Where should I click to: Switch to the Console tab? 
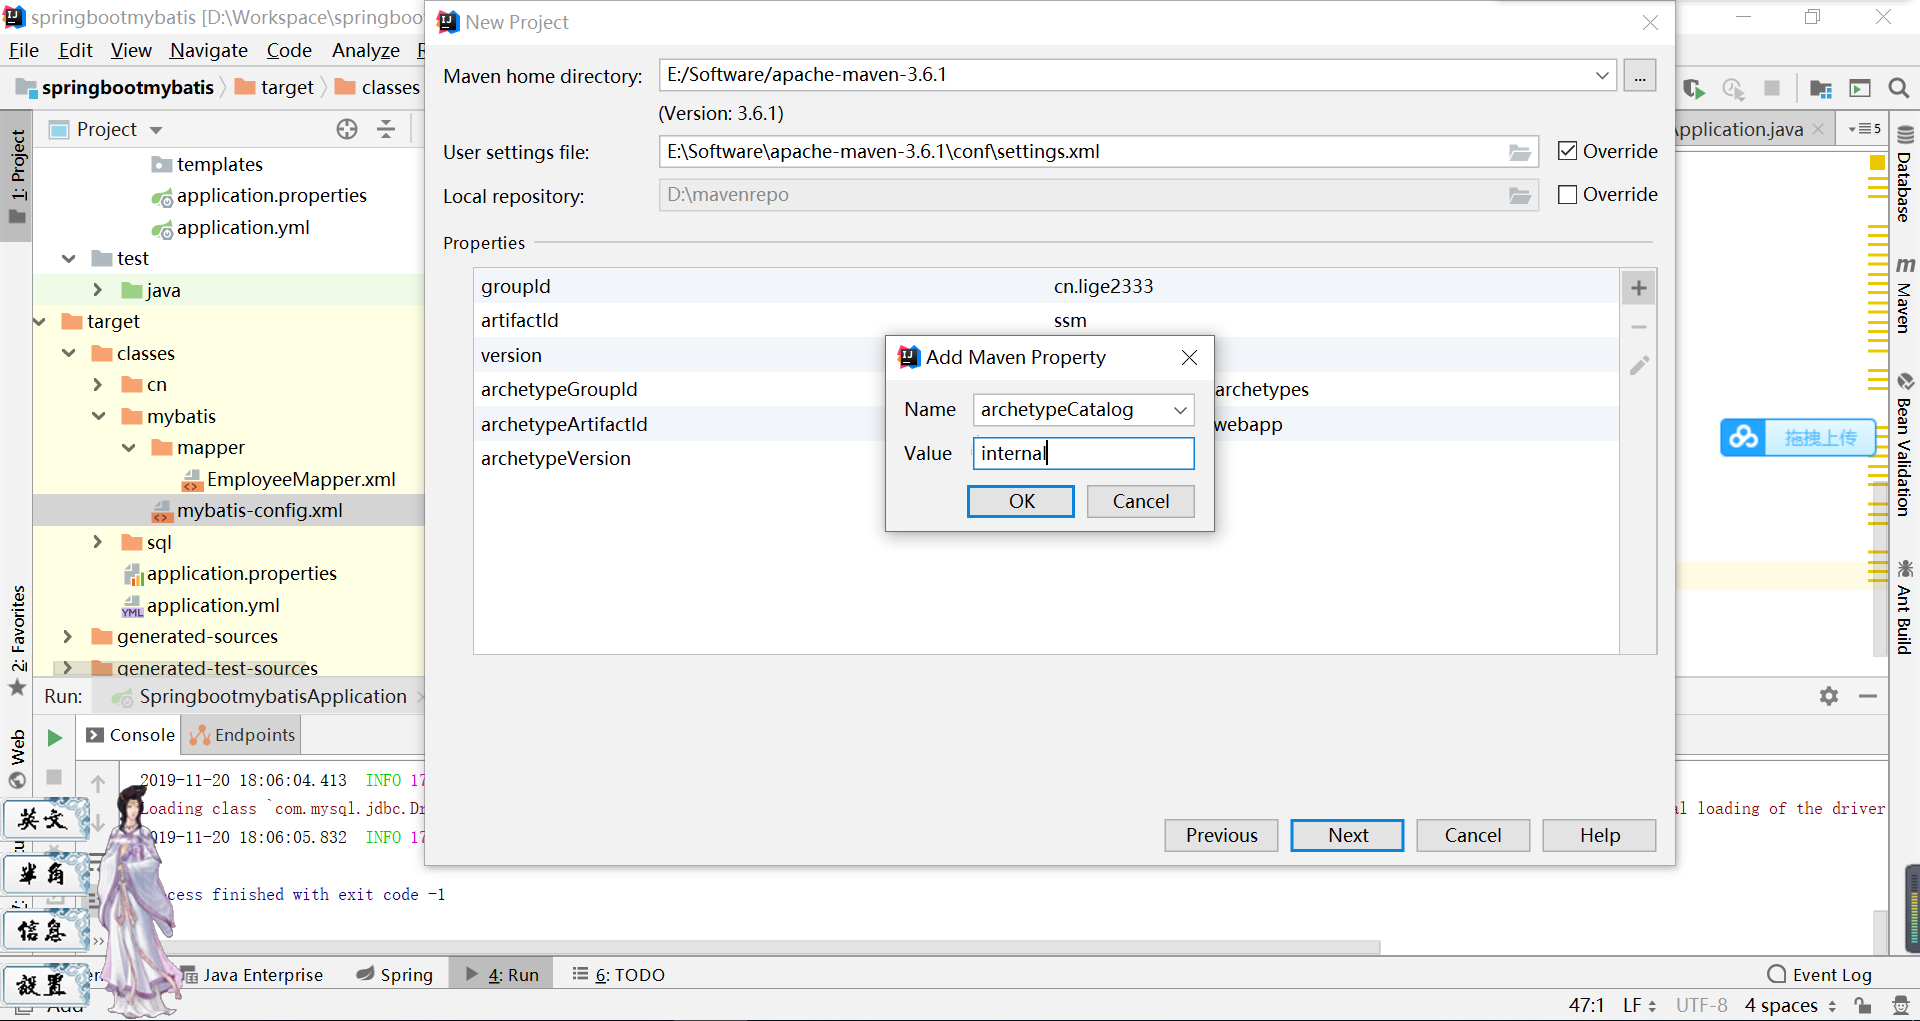pos(131,735)
